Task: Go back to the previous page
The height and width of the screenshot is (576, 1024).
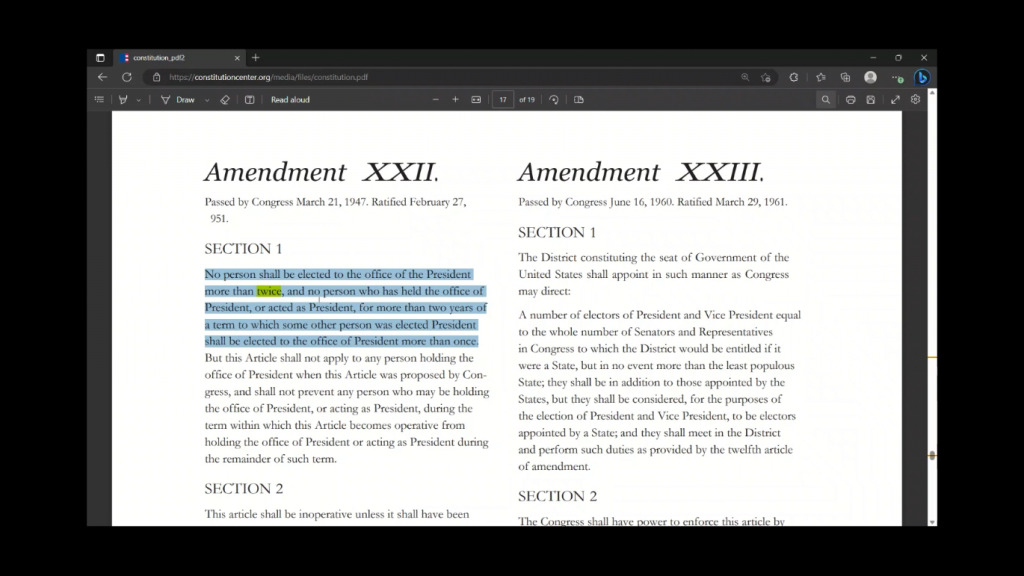Action: click(103, 77)
